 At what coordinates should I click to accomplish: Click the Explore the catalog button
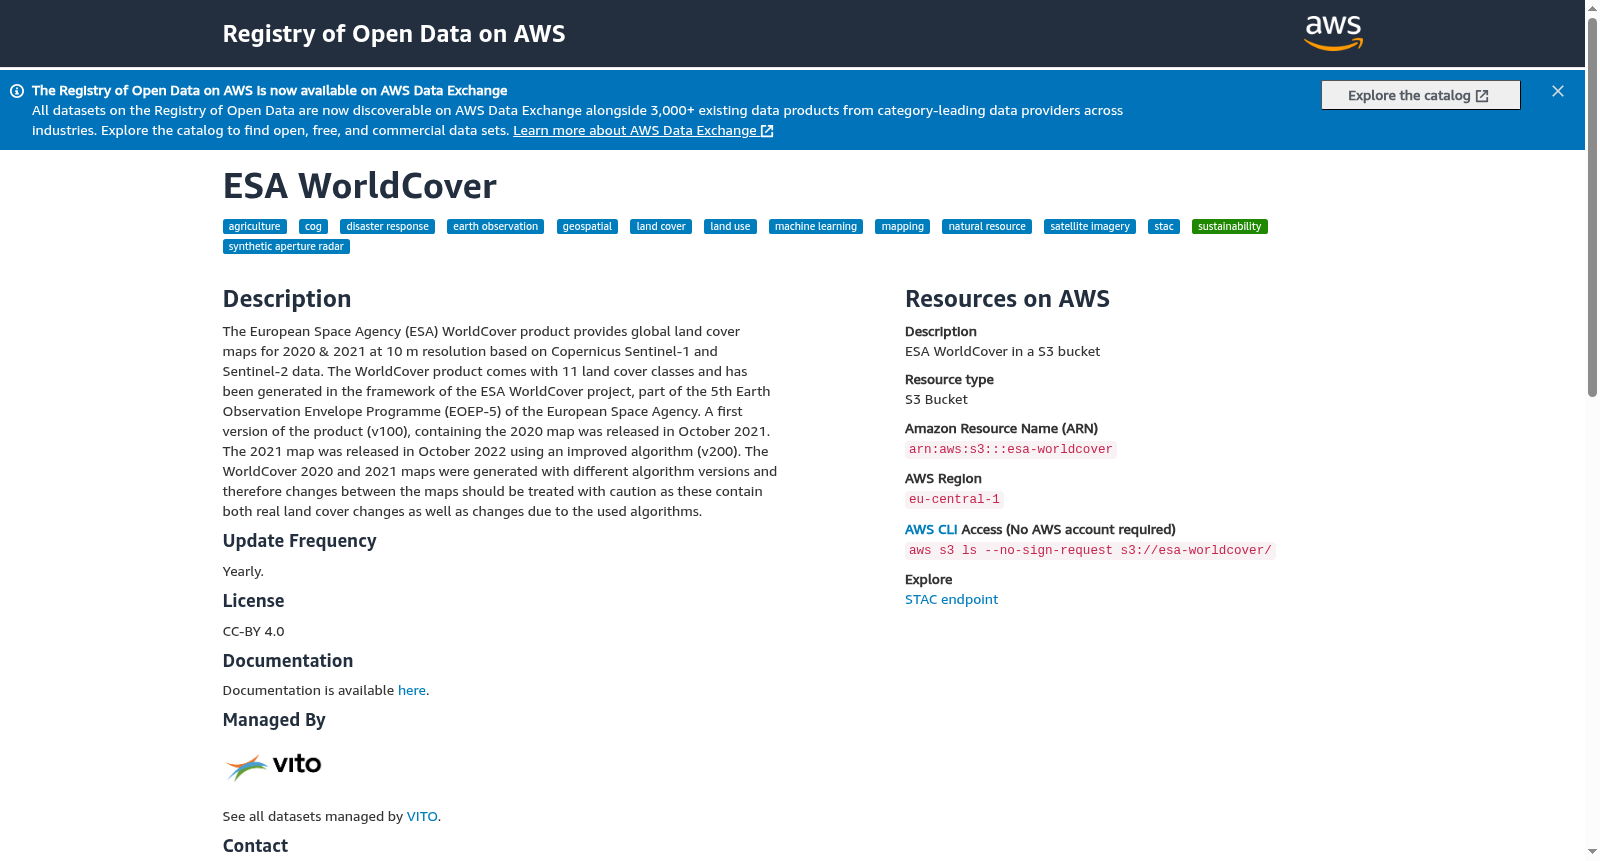pyautogui.click(x=1420, y=95)
